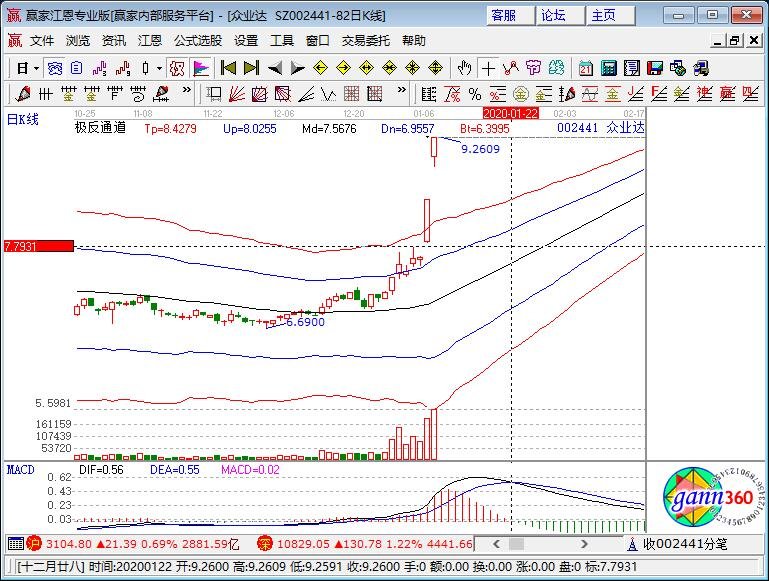Click the floppy disk save icon
Image resolution: width=769 pixels, height=581 pixels.
click(x=655, y=68)
